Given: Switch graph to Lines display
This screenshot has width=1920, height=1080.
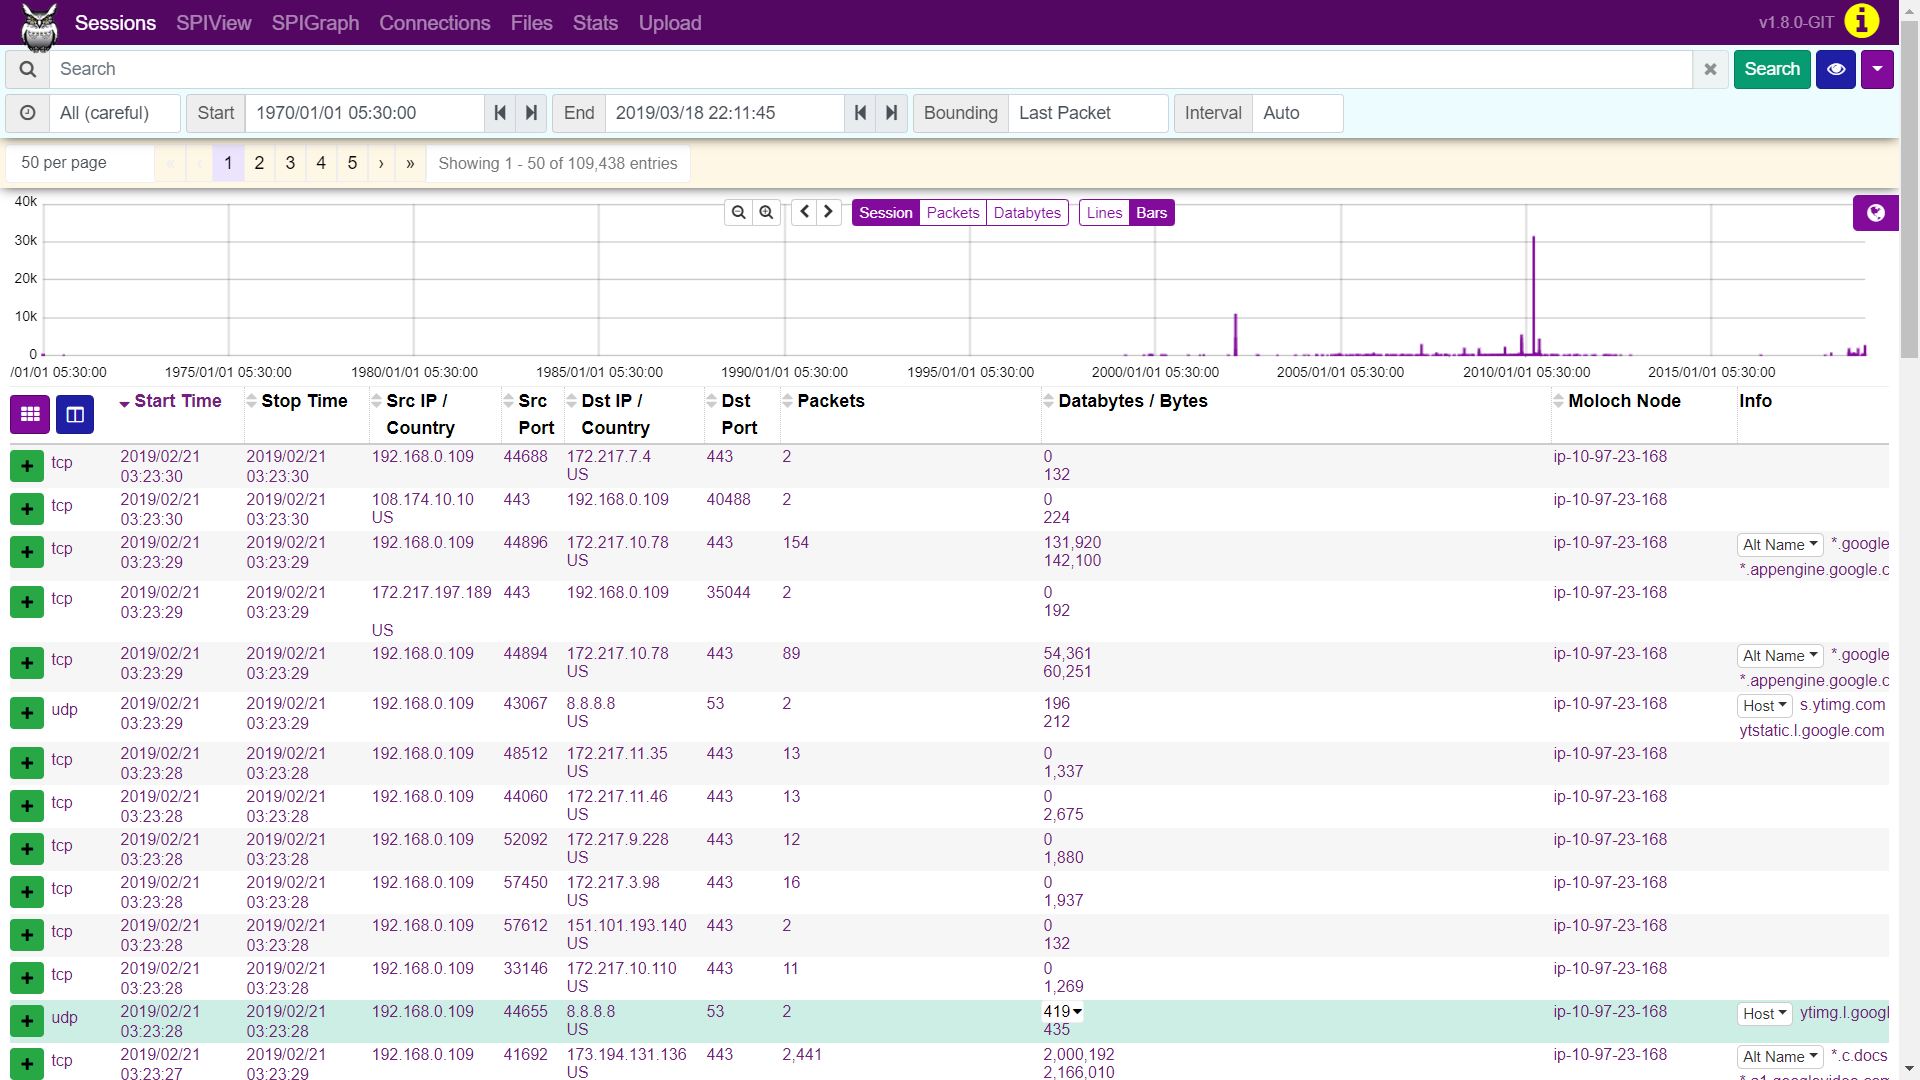Looking at the screenshot, I should point(1104,212).
